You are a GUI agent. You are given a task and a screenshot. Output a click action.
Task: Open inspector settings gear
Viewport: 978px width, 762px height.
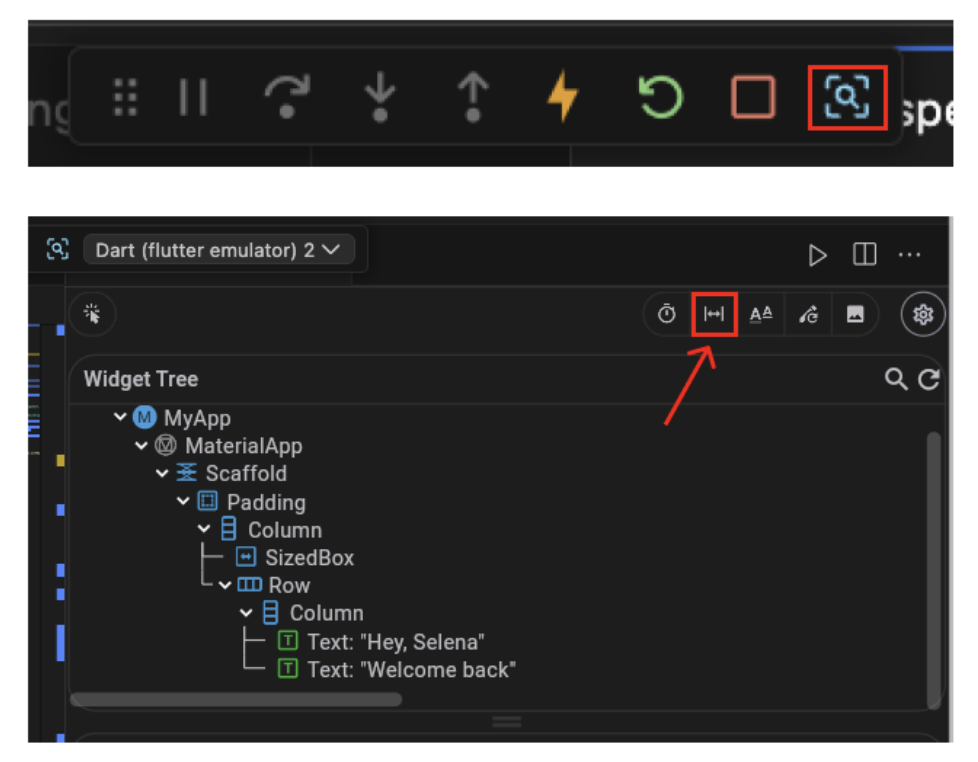pos(923,314)
